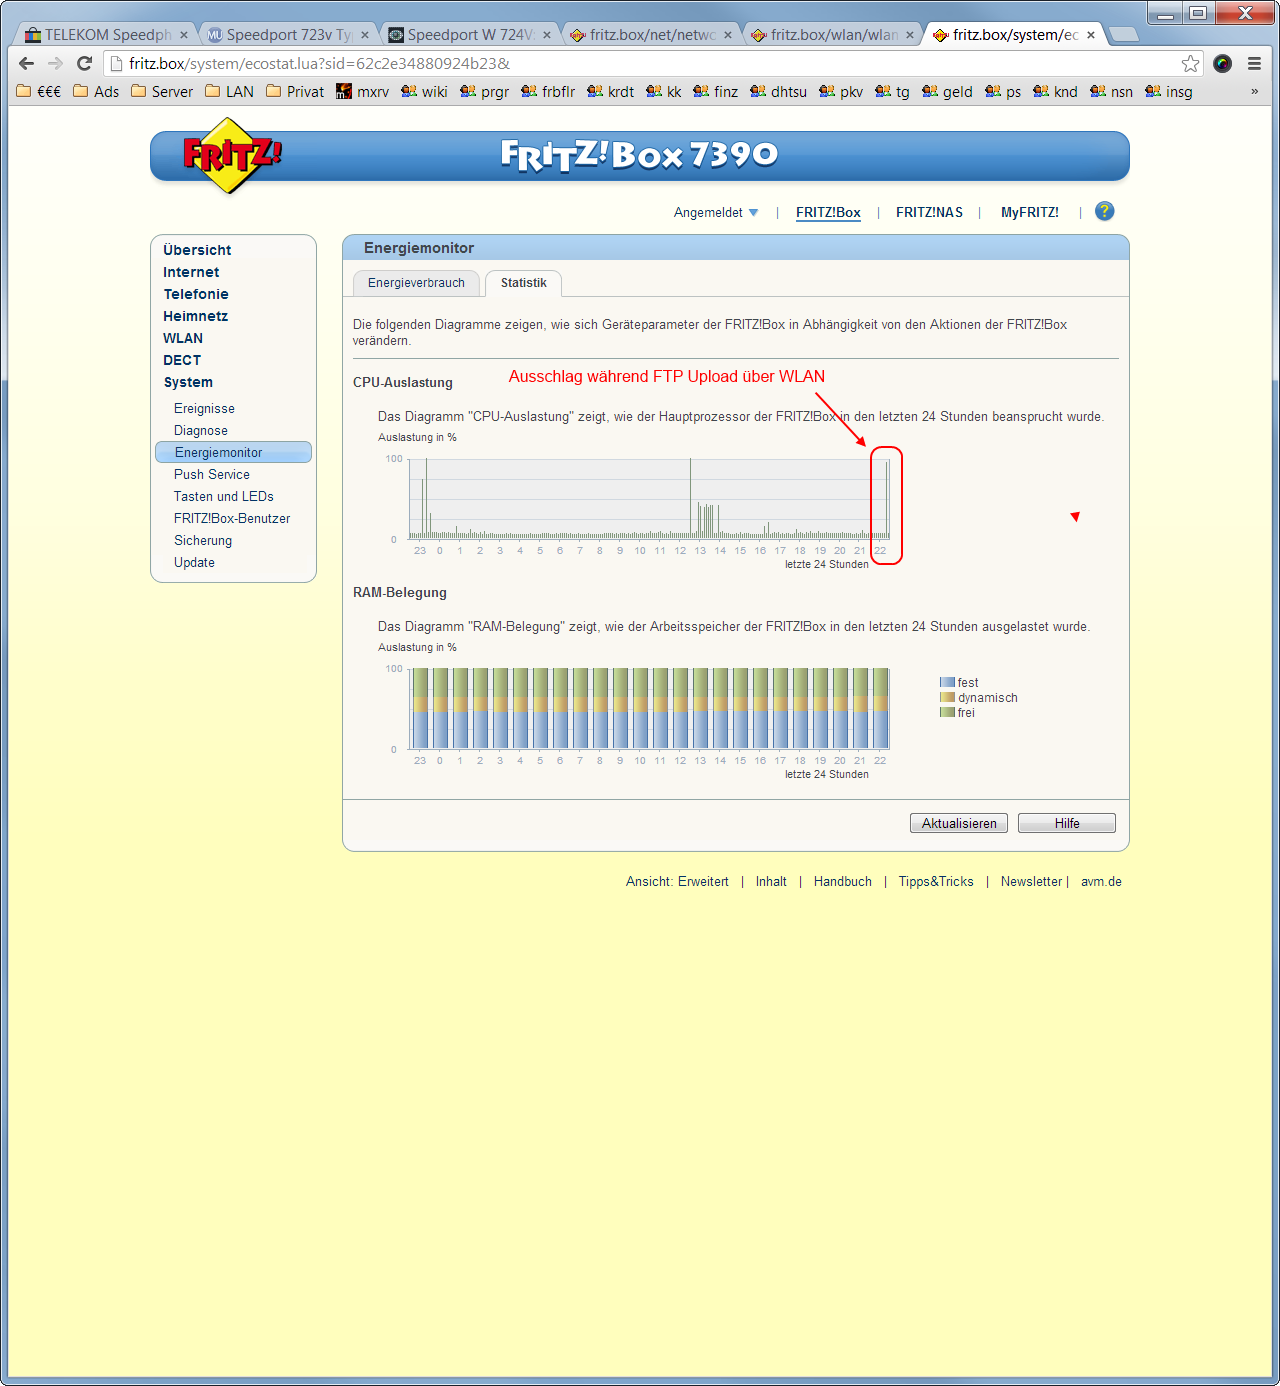Image resolution: width=1280 pixels, height=1386 pixels.
Task: Open the LAN bookmarks folder
Action: click(229, 91)
